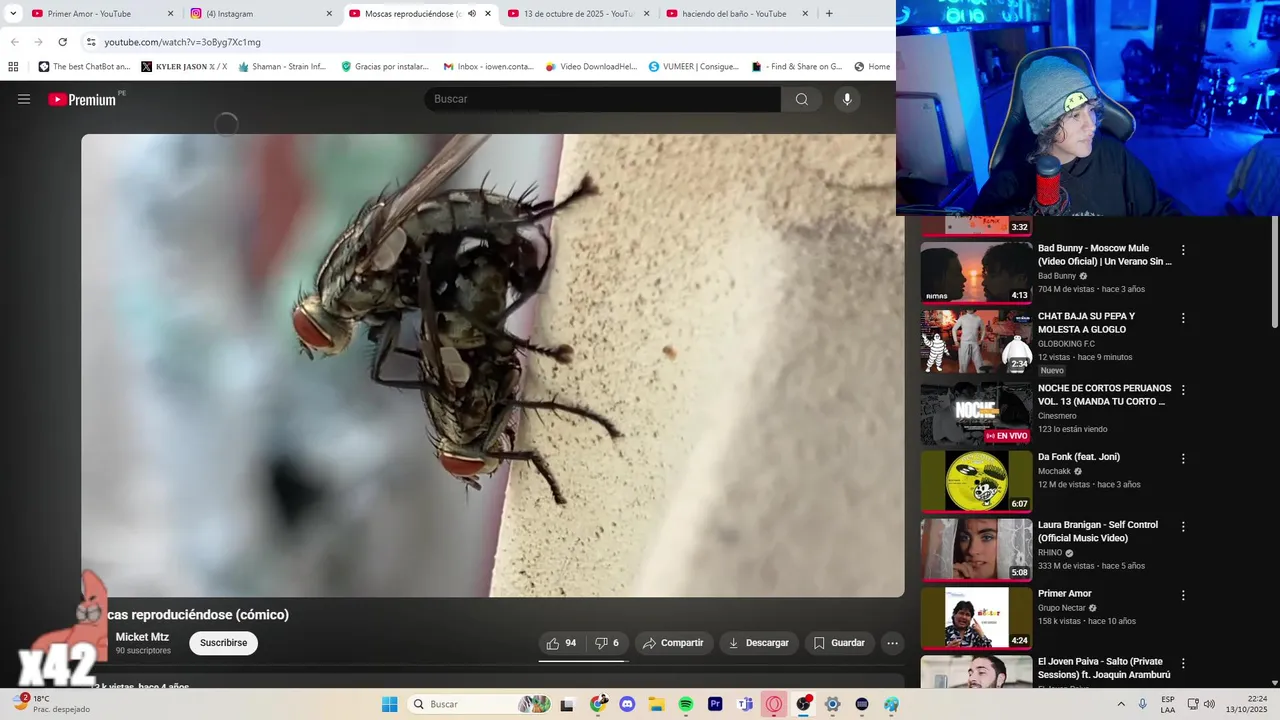Open the YouTube guide hamburger menu

pos(24,99)
